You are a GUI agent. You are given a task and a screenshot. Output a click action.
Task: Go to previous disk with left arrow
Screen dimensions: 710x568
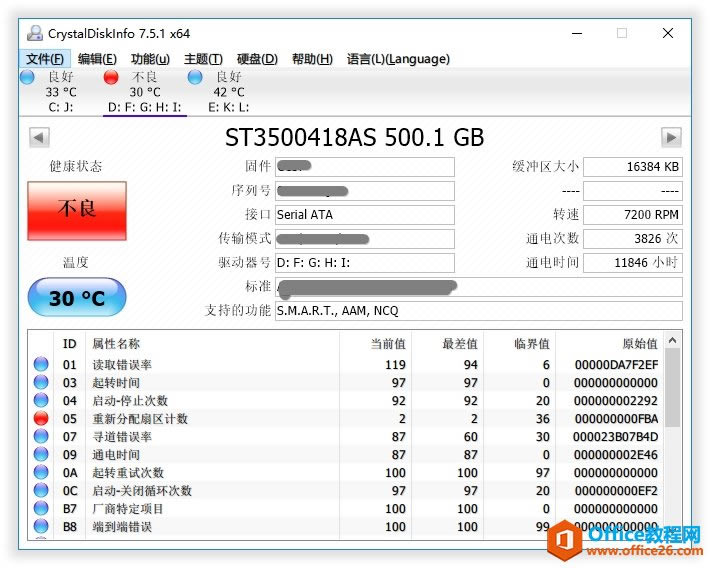(39, 137)
